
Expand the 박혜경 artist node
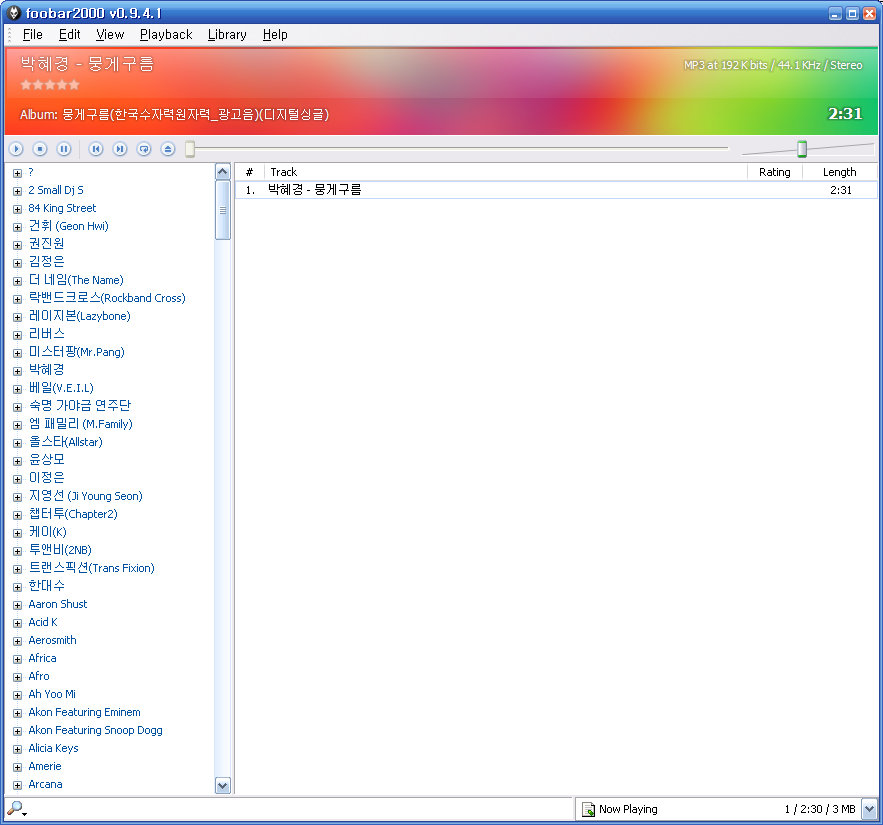click(x=17, y=371)
